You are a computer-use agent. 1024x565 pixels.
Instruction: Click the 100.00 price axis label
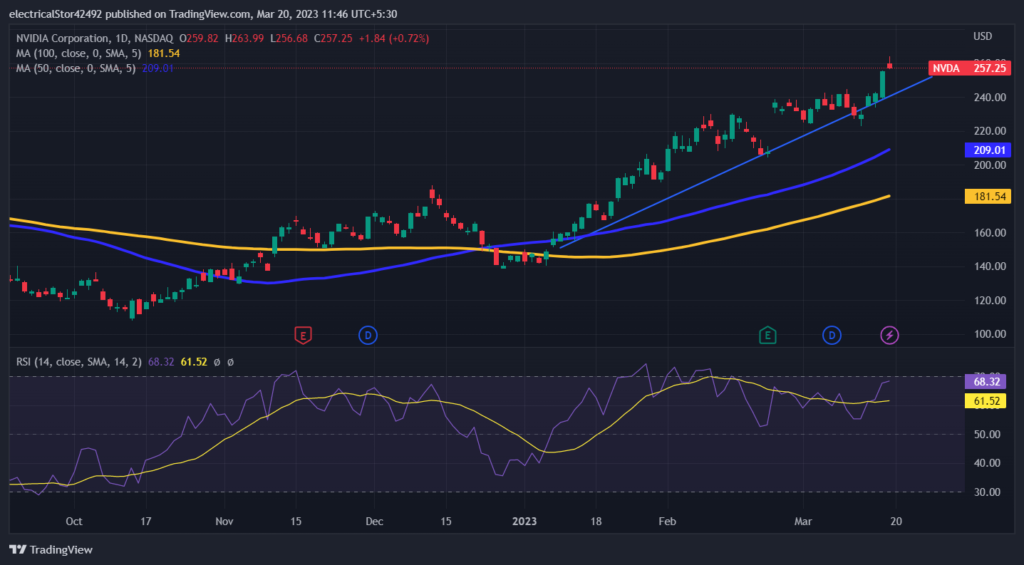[x=989, y=334]
